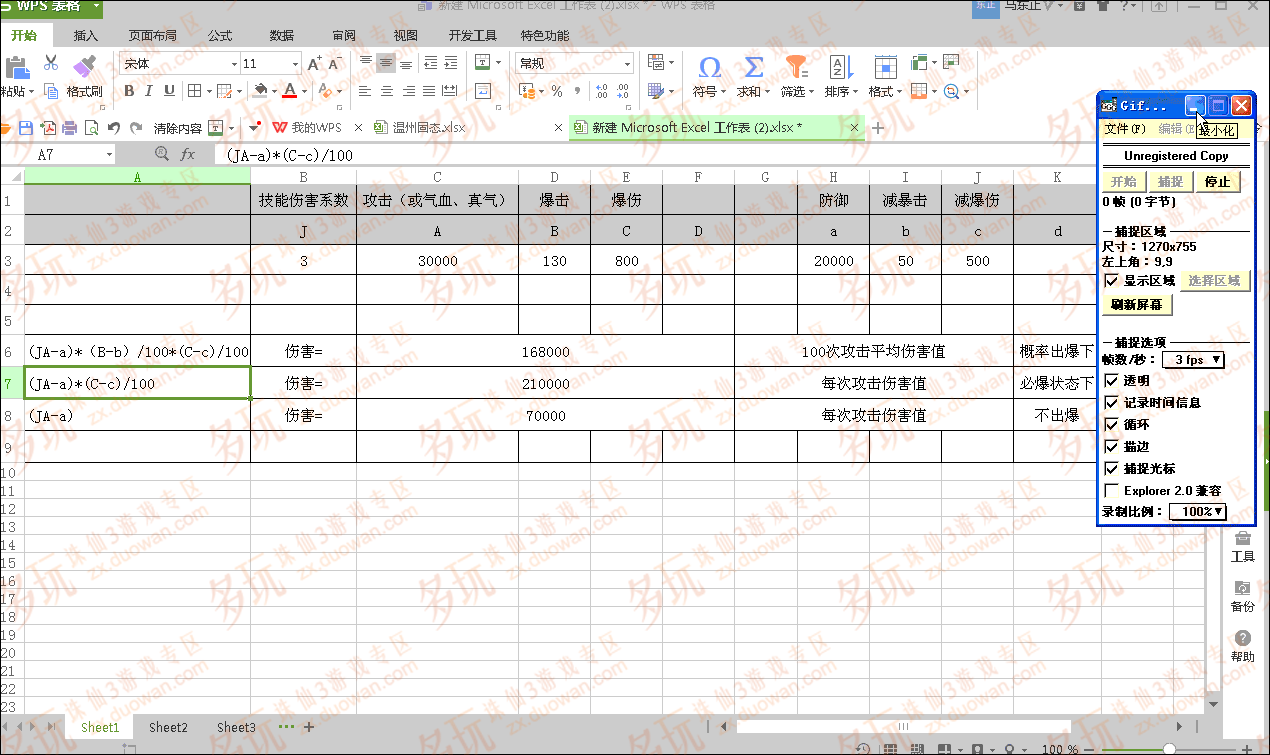The image size is (1270, 755).
Task: Close the 我的WPS tab
Action: tap(358, 128)
